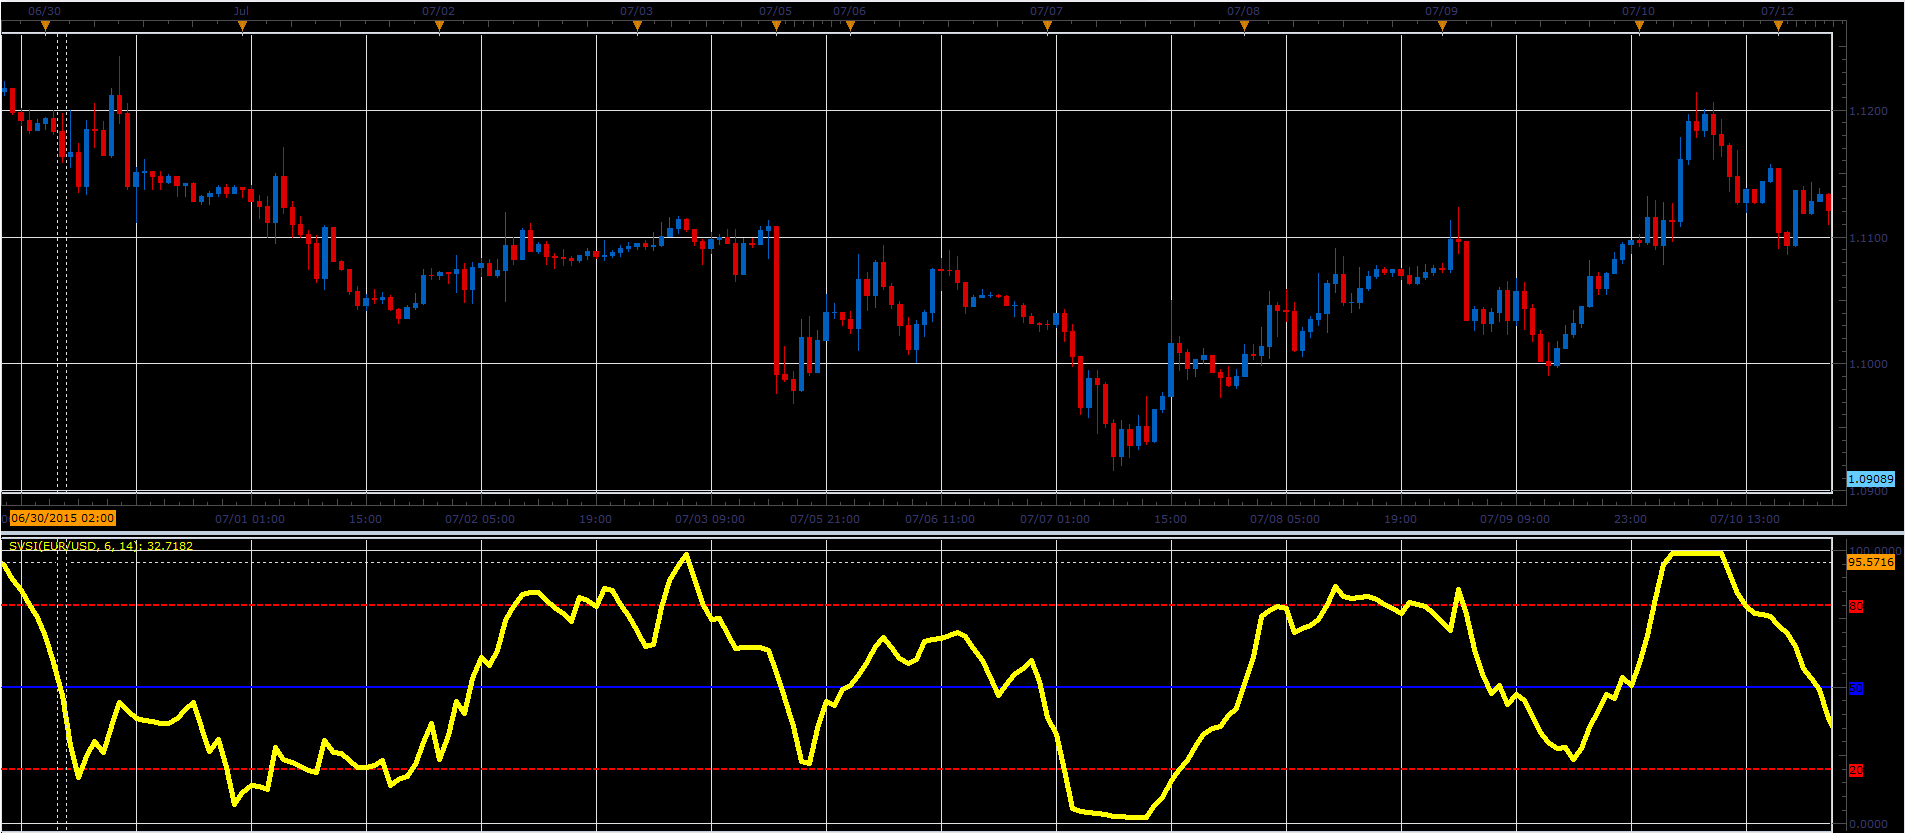
Task: Click the 07/03 09:00 time axis label
Action: [x=710, y=519]
